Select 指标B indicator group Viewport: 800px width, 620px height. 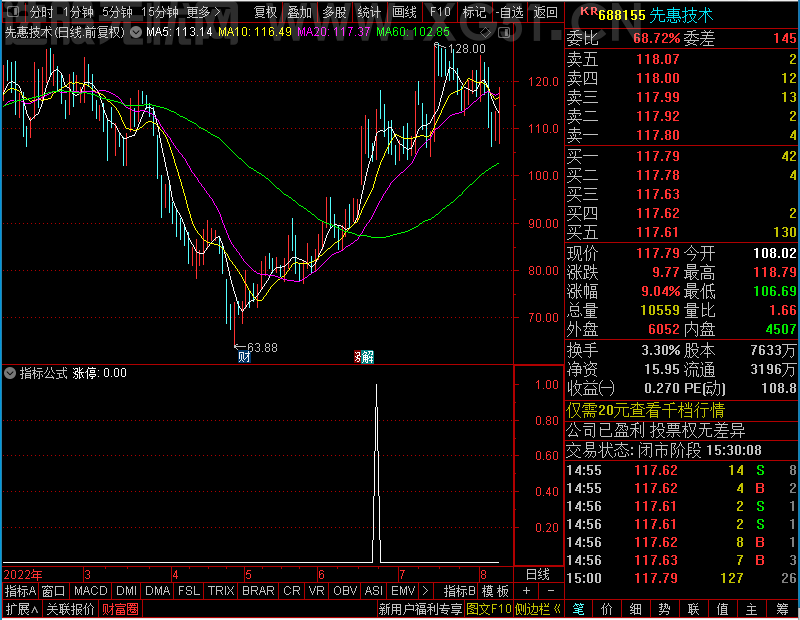pyautogui.click(x=460, y=591)
